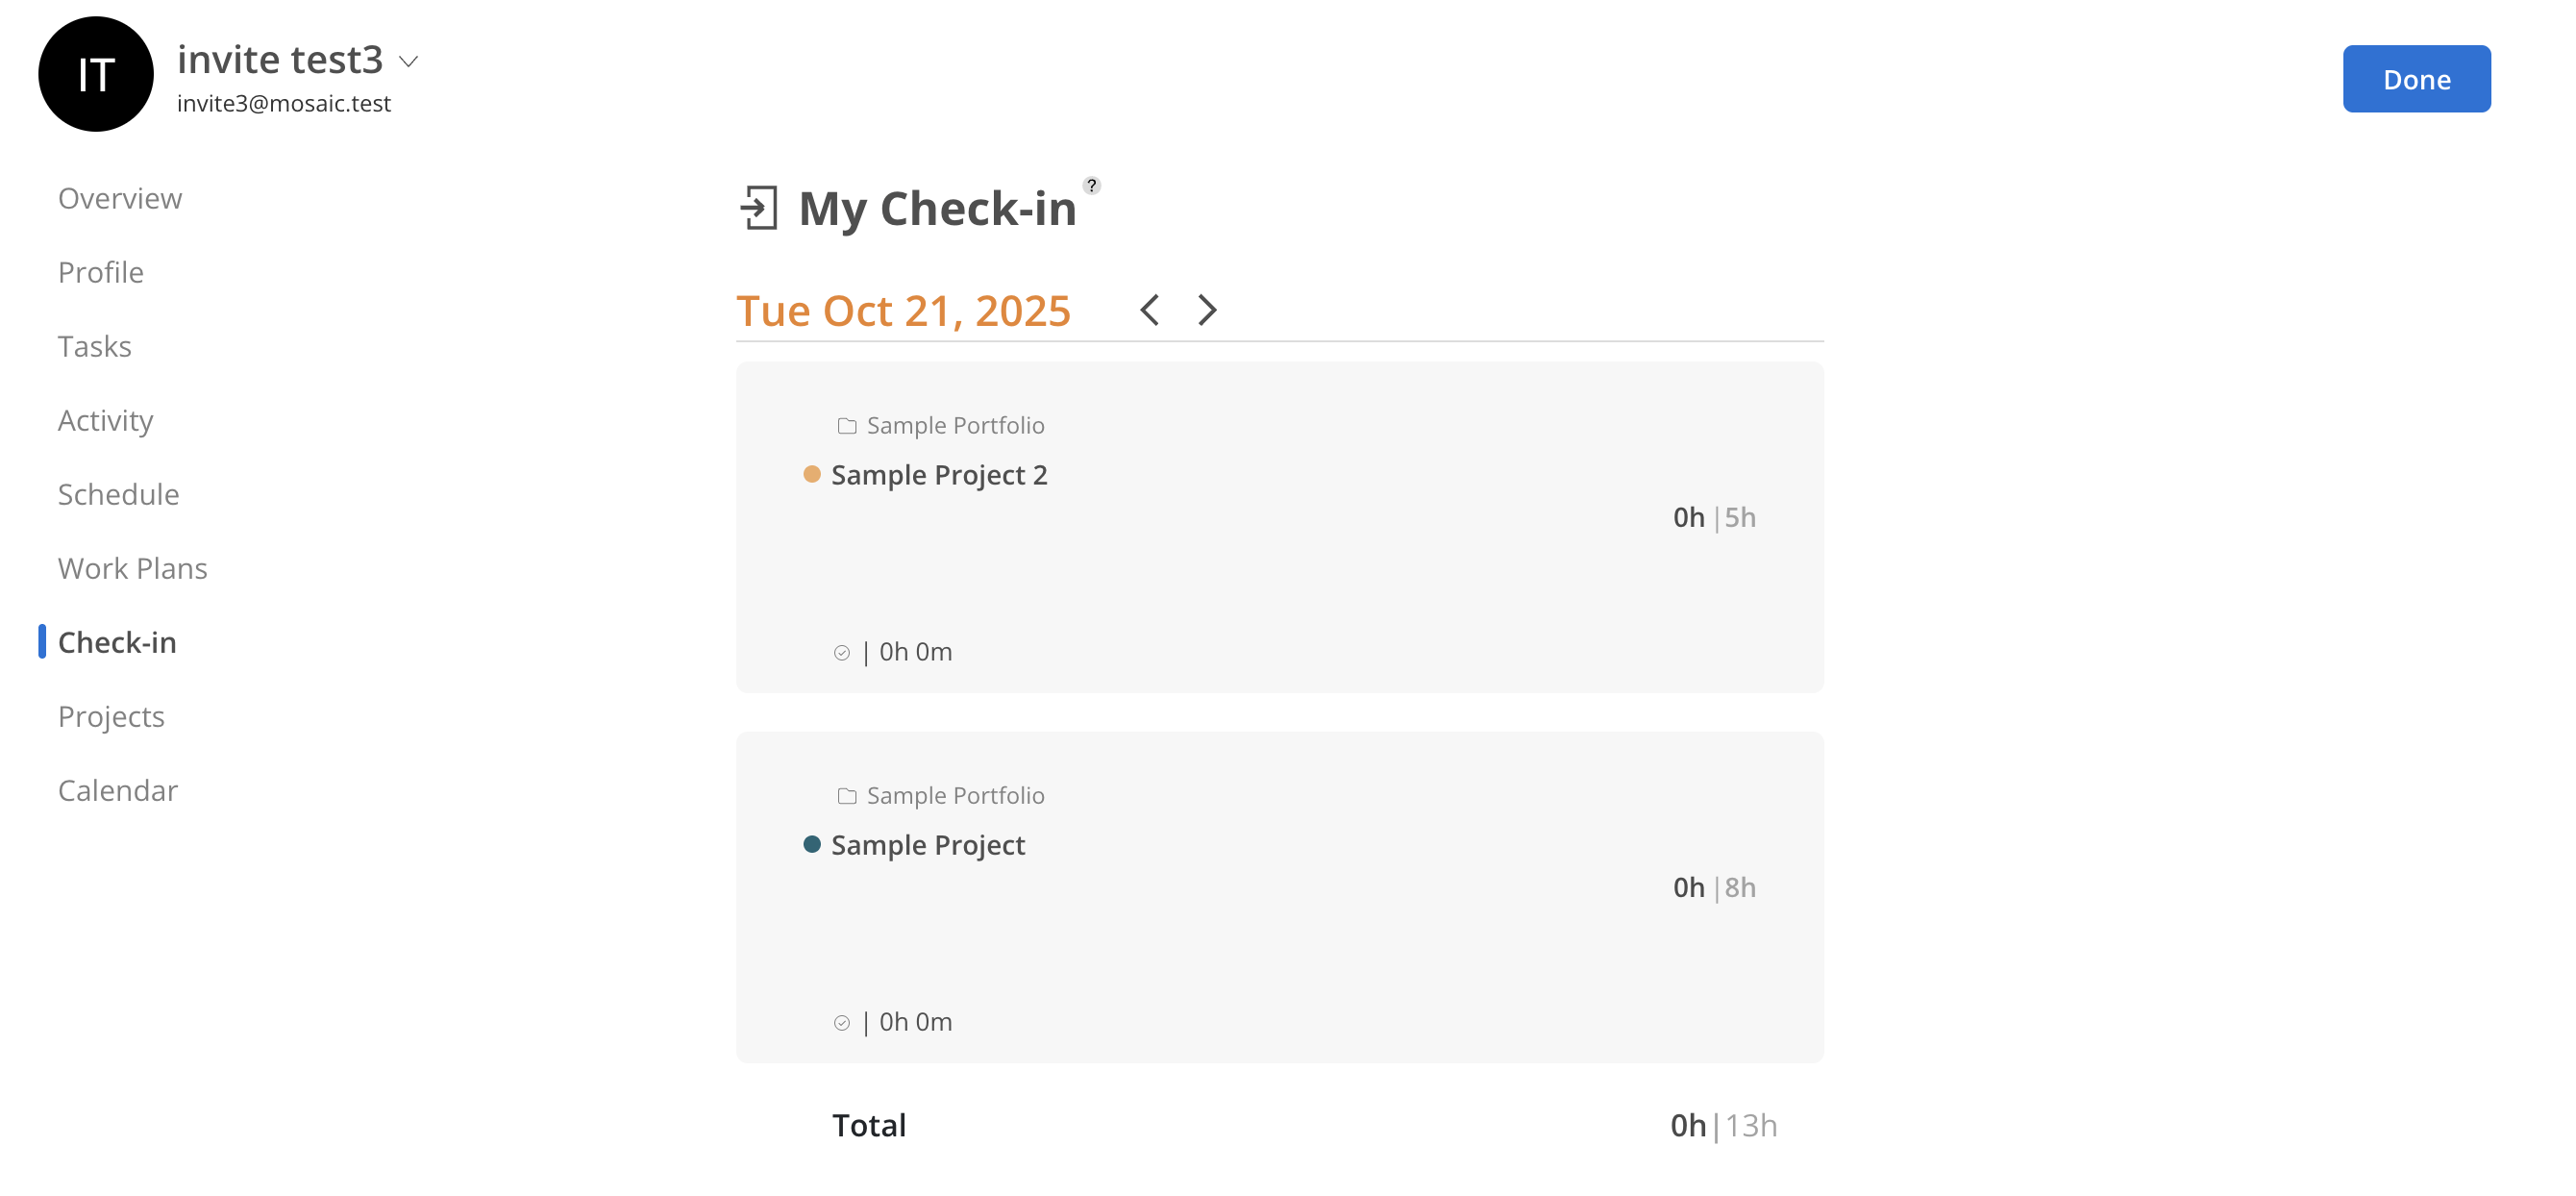The height and width of the screenshot is (1196, 2576).
Task: Go to next day with right arrow
Action: pos(1207,310)
